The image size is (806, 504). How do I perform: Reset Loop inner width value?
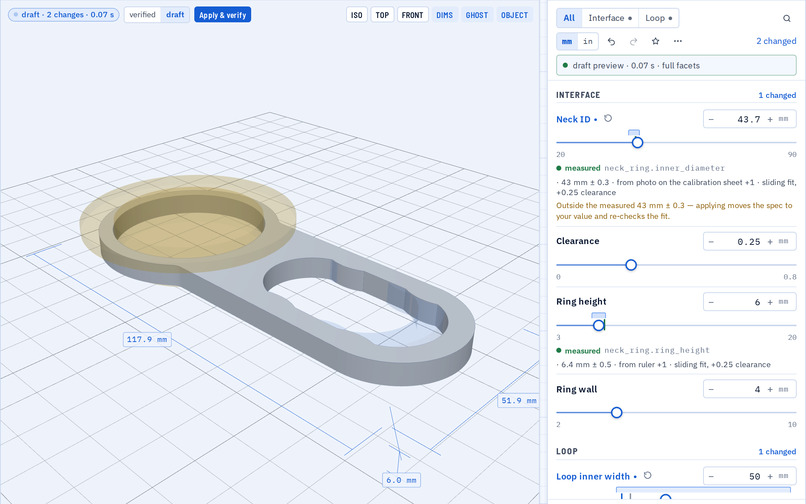click(x=648, y=475)
